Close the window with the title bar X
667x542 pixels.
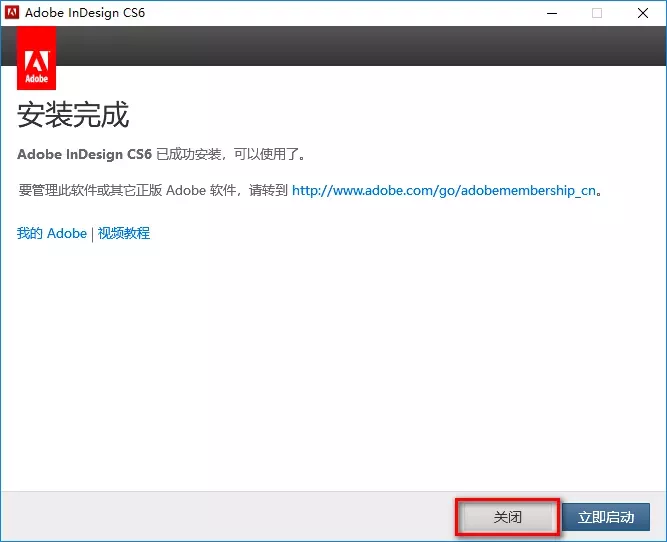click(x=643, y=13)
